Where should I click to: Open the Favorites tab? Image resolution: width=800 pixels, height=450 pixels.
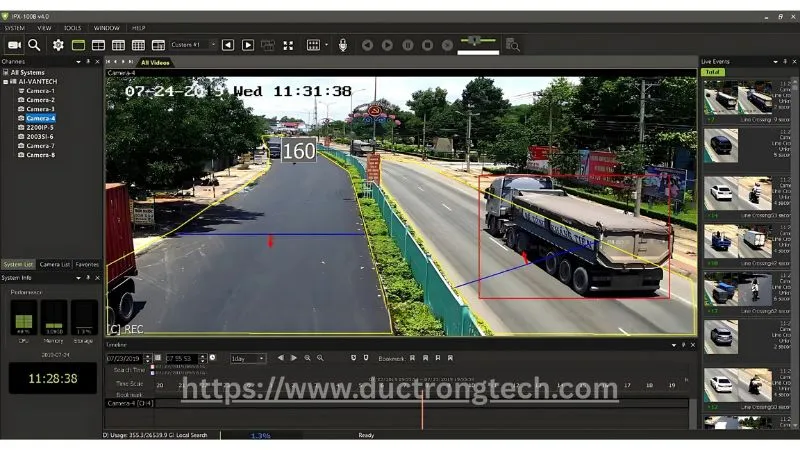pyautogui.click(x=87, y=264)
